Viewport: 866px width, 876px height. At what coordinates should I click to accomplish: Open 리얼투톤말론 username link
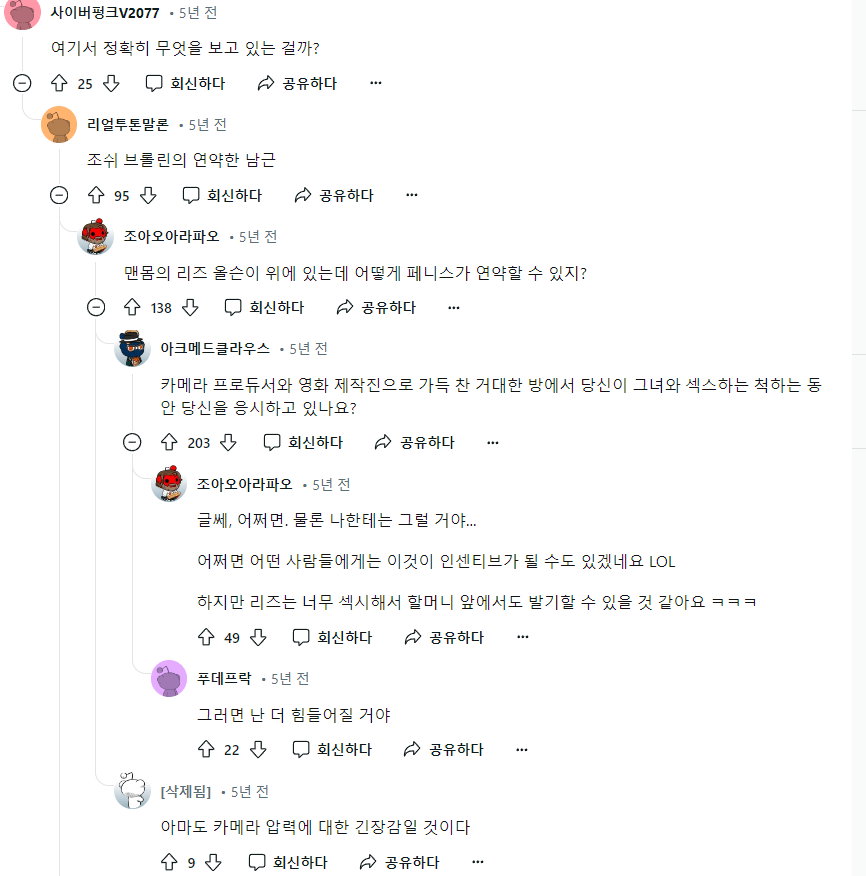[x=128, y=124]
